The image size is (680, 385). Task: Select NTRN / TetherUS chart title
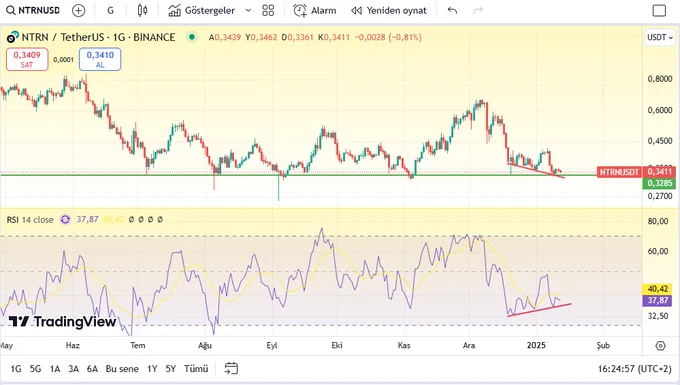pos(98,37)
